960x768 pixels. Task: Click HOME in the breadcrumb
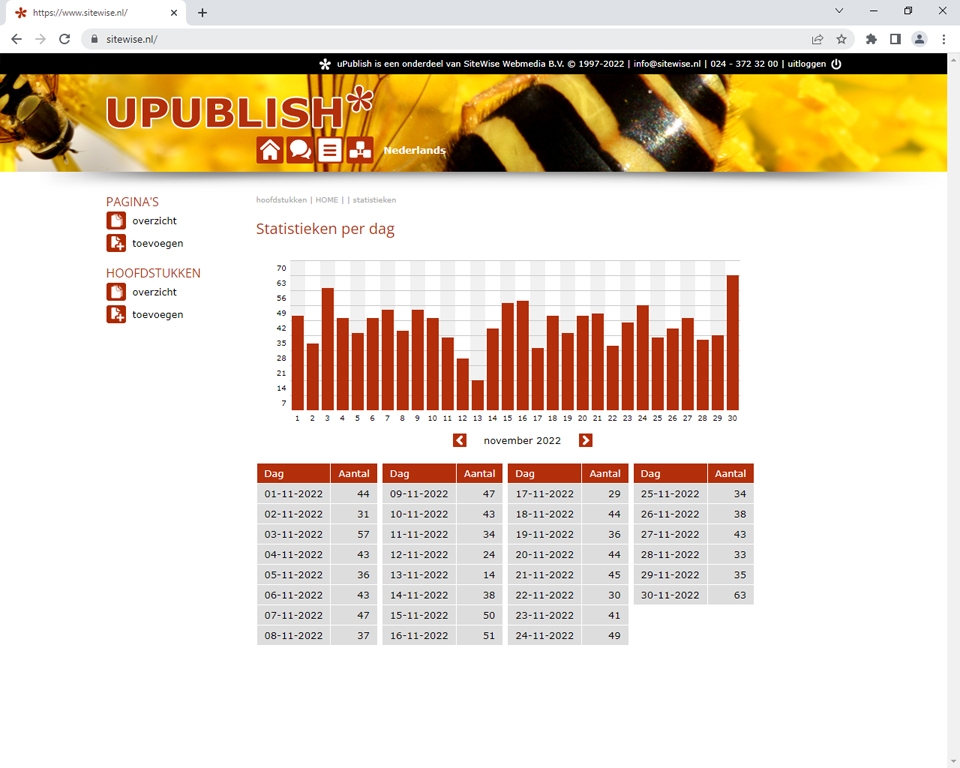tap(327, 200)
